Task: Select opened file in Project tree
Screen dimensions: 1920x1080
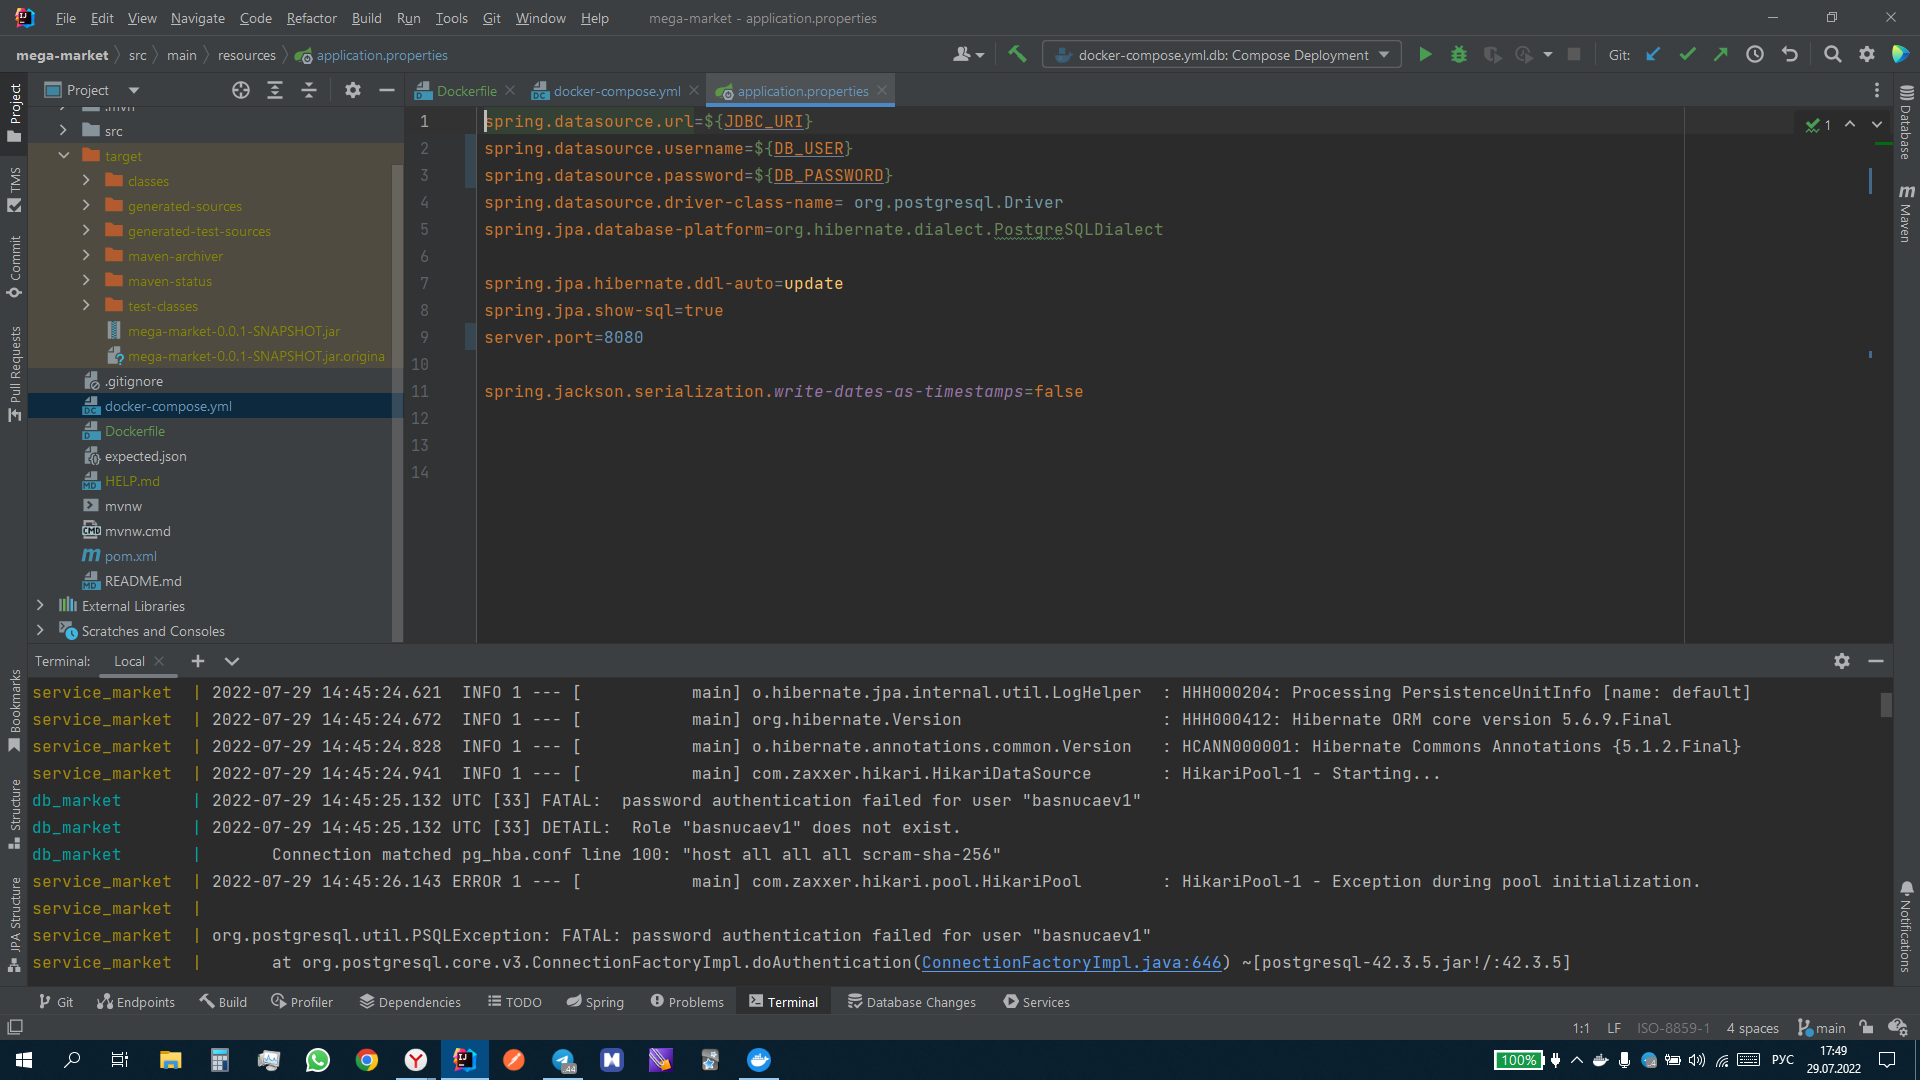Action: (241, 90)
